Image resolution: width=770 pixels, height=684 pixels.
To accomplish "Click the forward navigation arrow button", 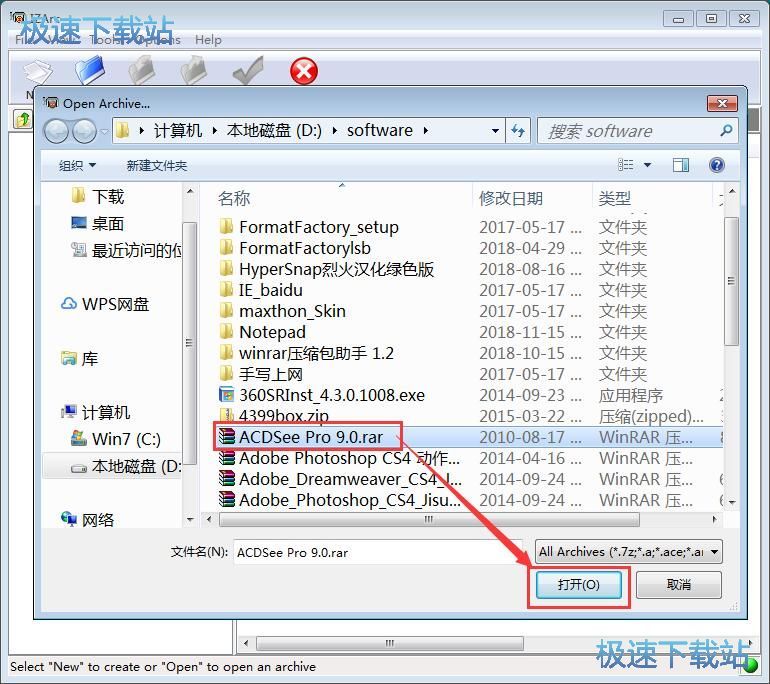I will pos(85,131).
